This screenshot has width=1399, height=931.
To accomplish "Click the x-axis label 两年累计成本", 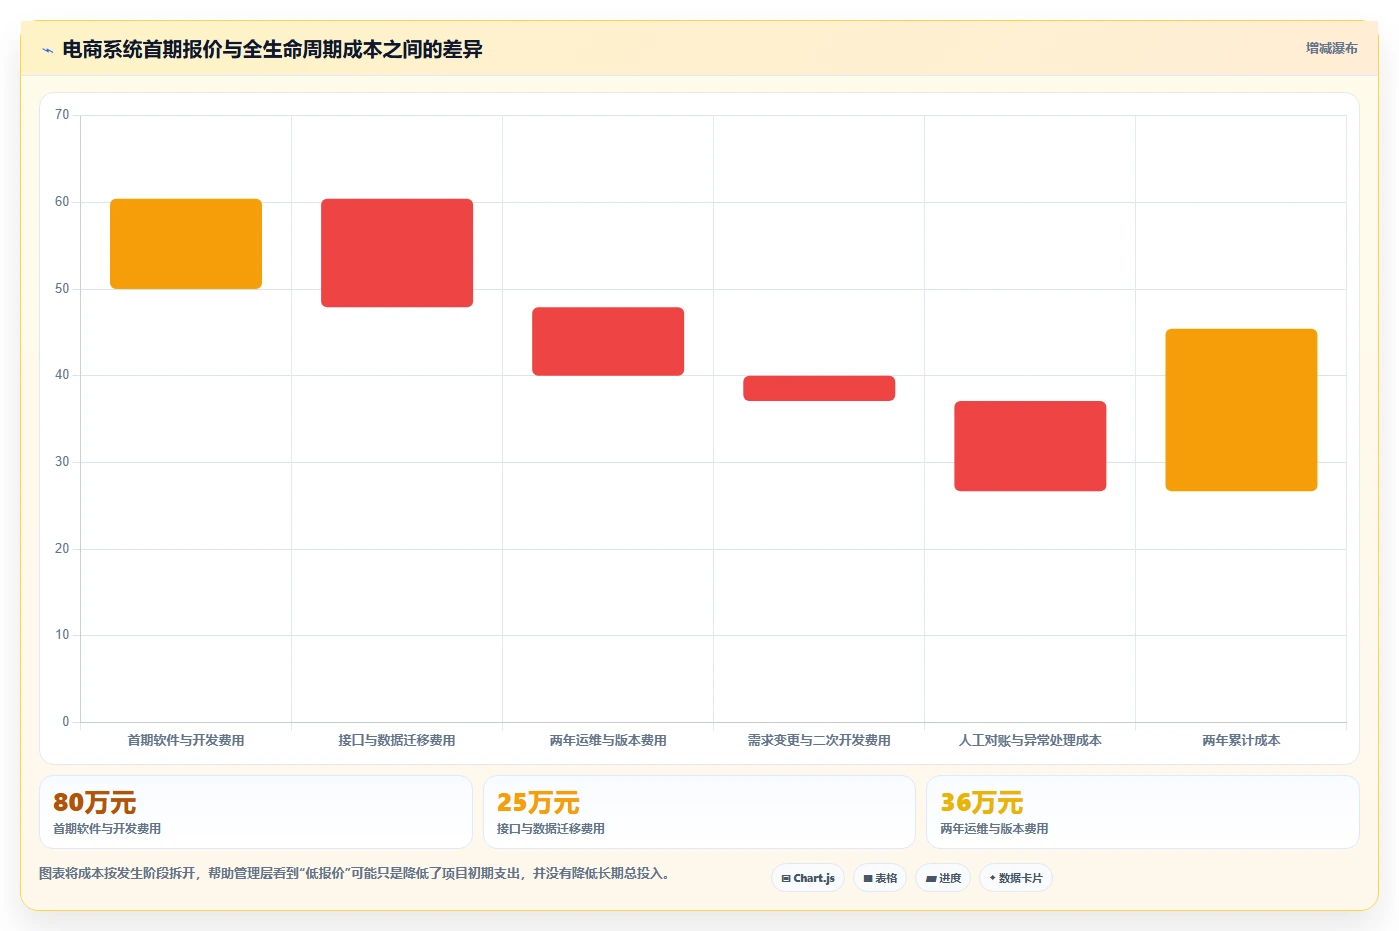I will 1241,740.
